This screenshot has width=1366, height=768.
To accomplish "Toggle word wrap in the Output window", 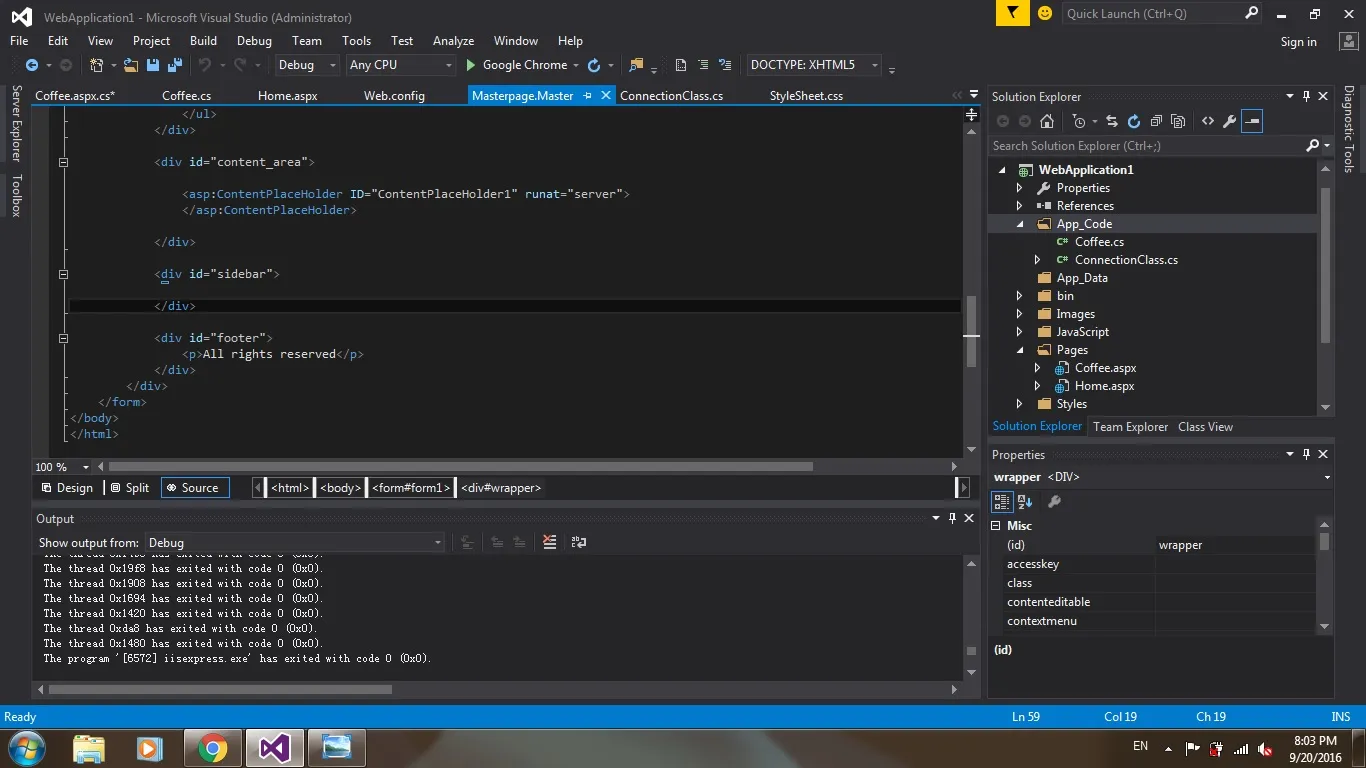I will [x=579, y=542].
